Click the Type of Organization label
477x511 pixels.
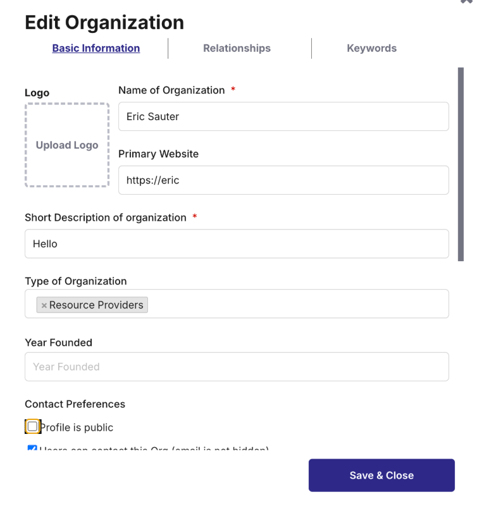pyautogui.click(x=76, y=281)
